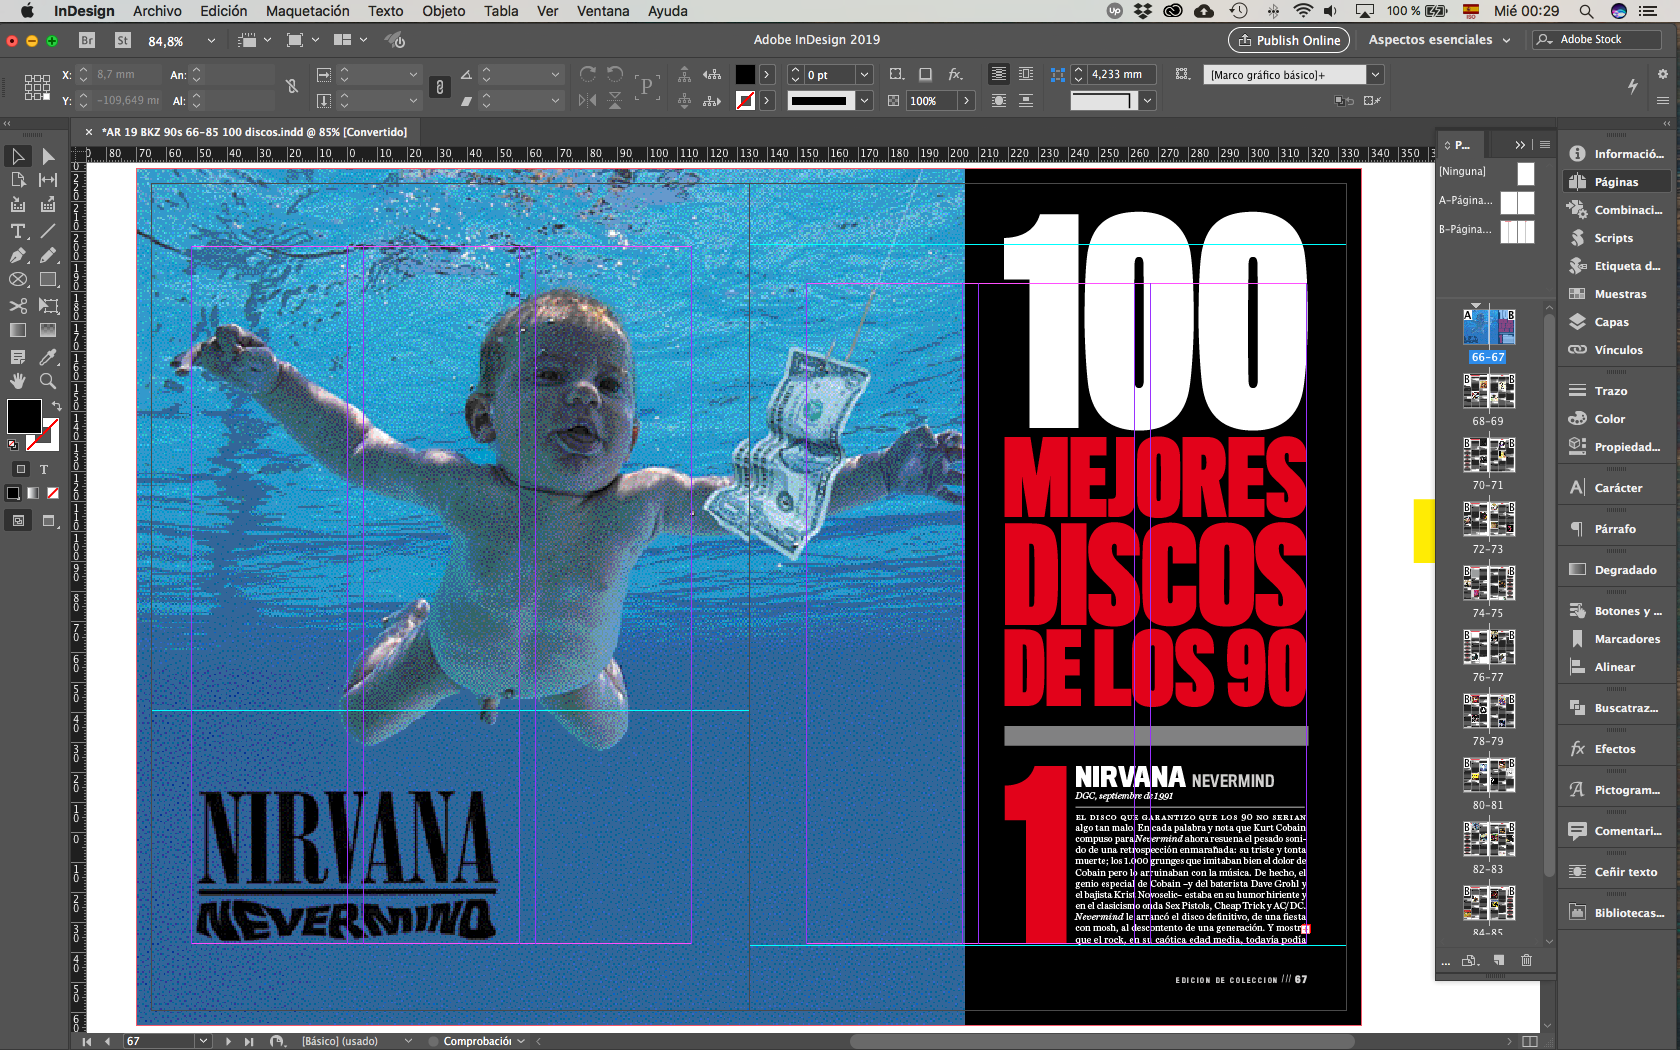Open the Ventana menu
1680x1050 pixels.
(603, 11)
